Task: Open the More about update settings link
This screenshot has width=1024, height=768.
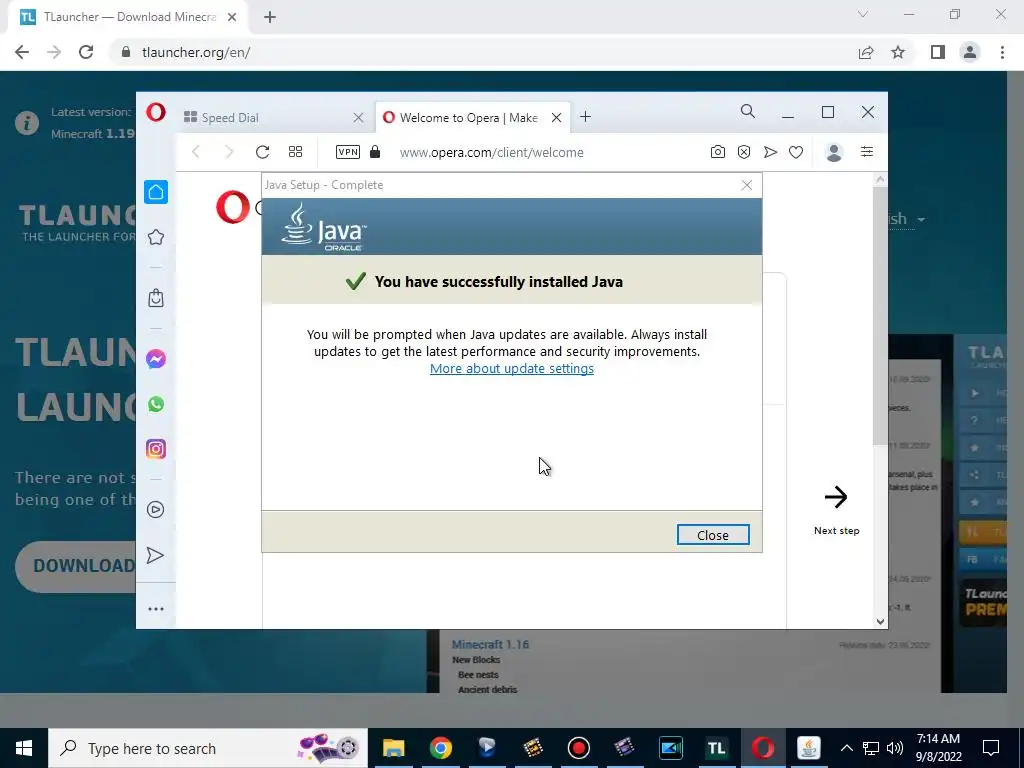Action: 511,368
